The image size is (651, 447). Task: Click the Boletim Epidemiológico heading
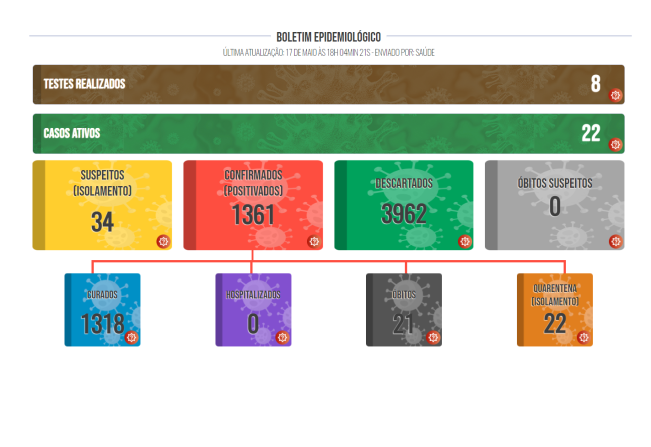pos(328,37)
